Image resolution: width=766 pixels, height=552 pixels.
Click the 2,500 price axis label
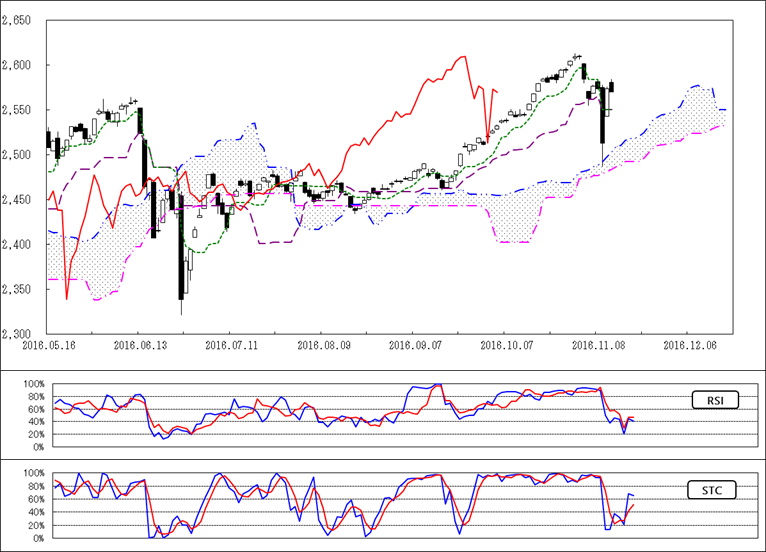tap(17, 155)
